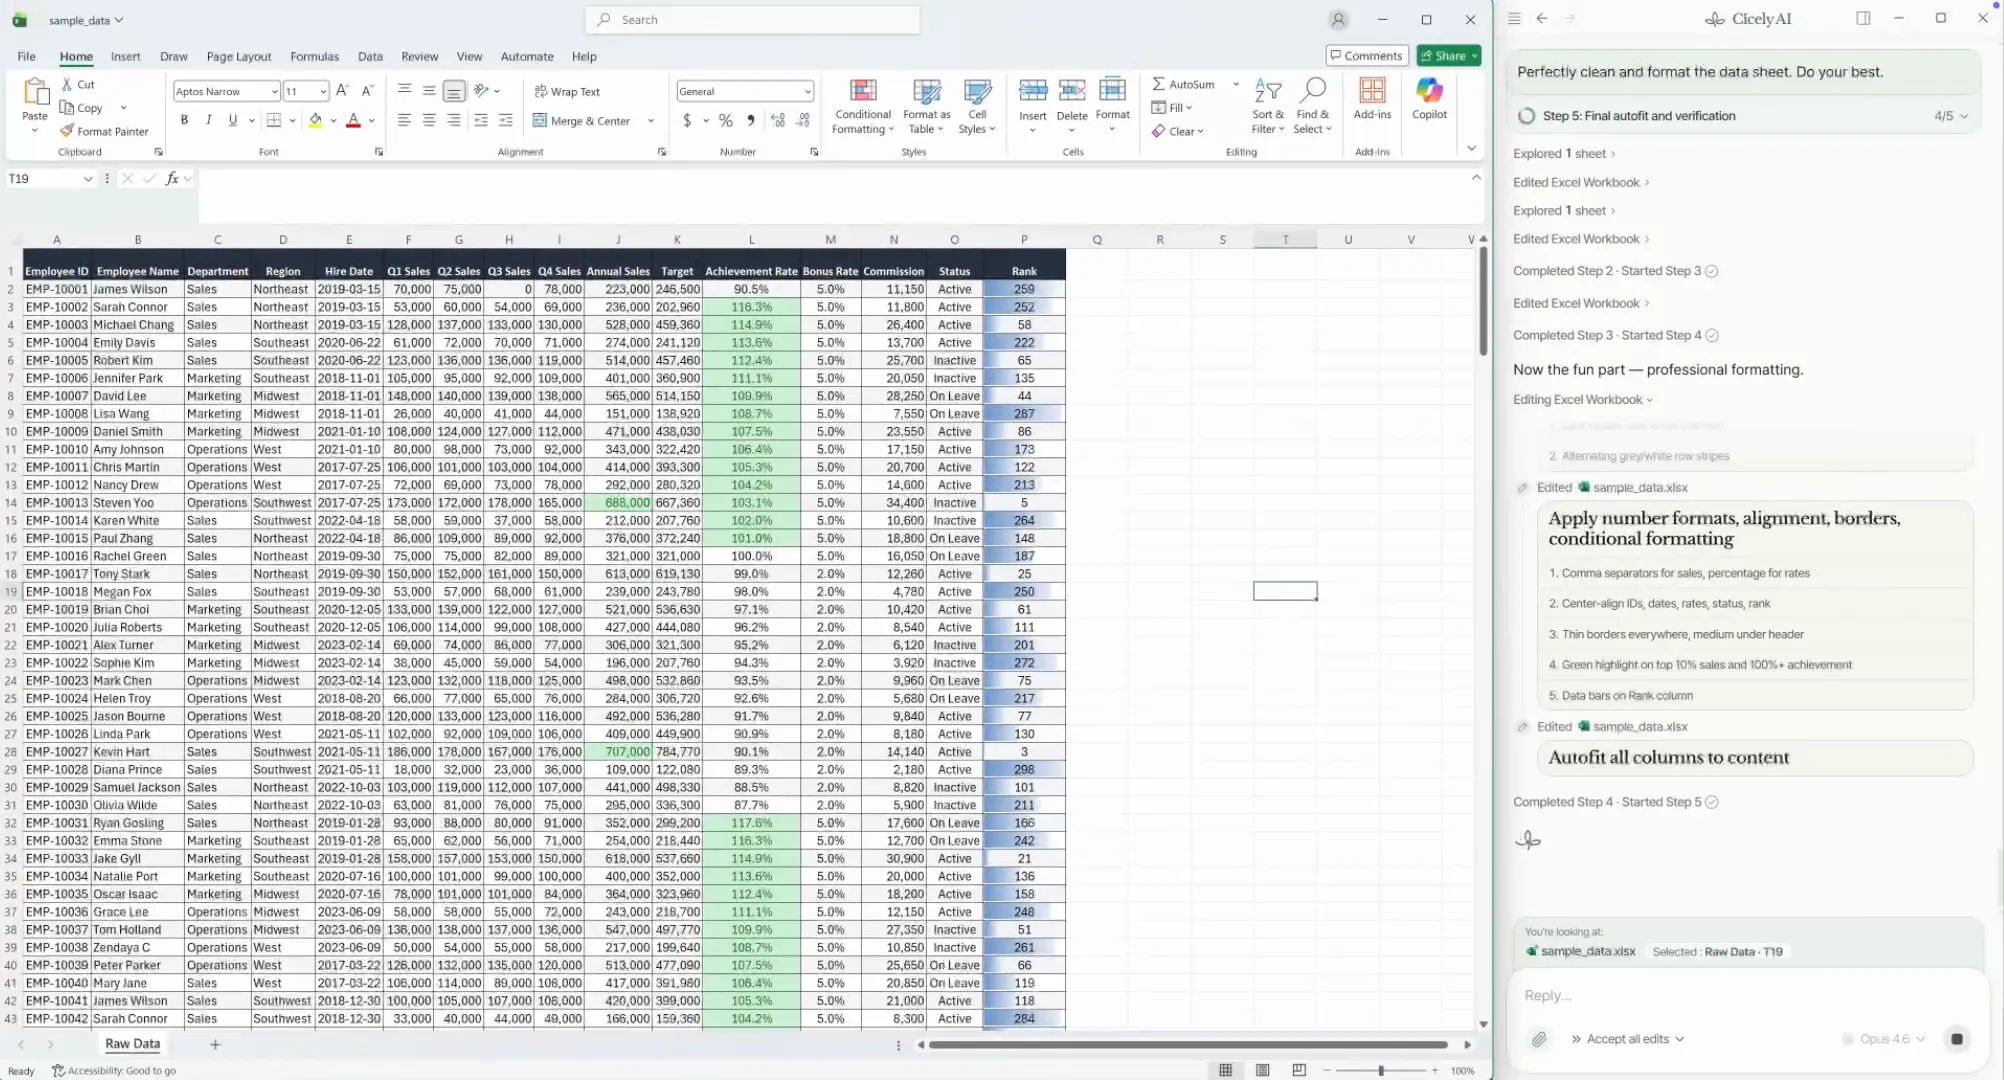Select the Raw Data sheet tab
This screenshot has width=2004, height=1080.
[132, 1043]
